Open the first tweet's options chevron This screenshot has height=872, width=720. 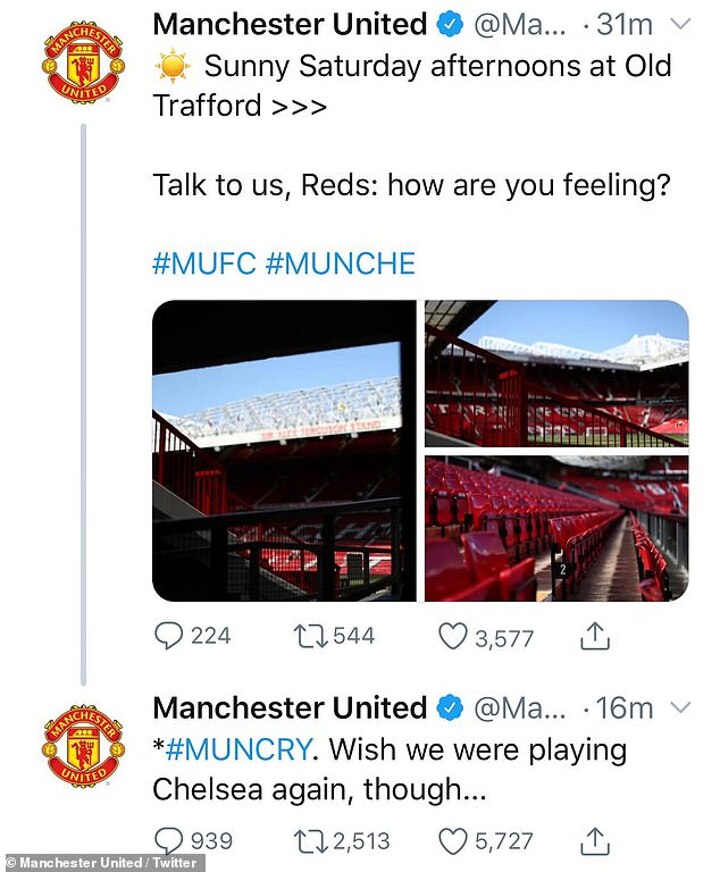tap(680, 24)
